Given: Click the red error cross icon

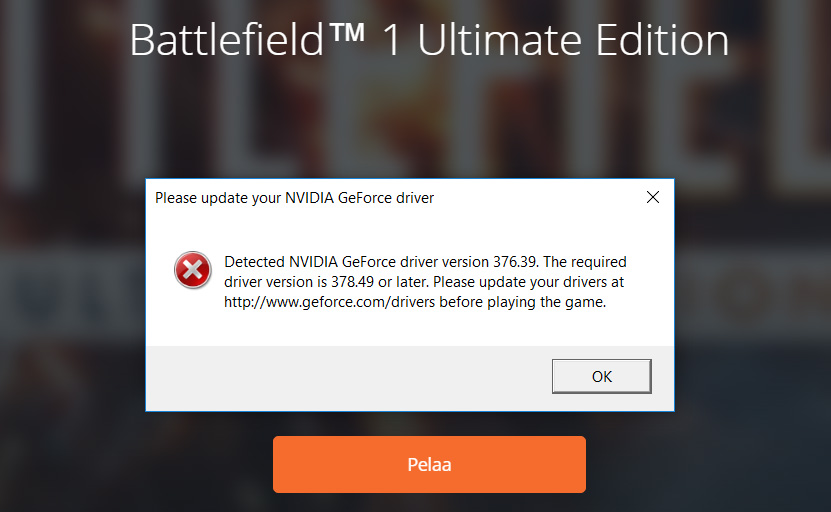Looking at the screenshot, I should click(x=193, y=270).
